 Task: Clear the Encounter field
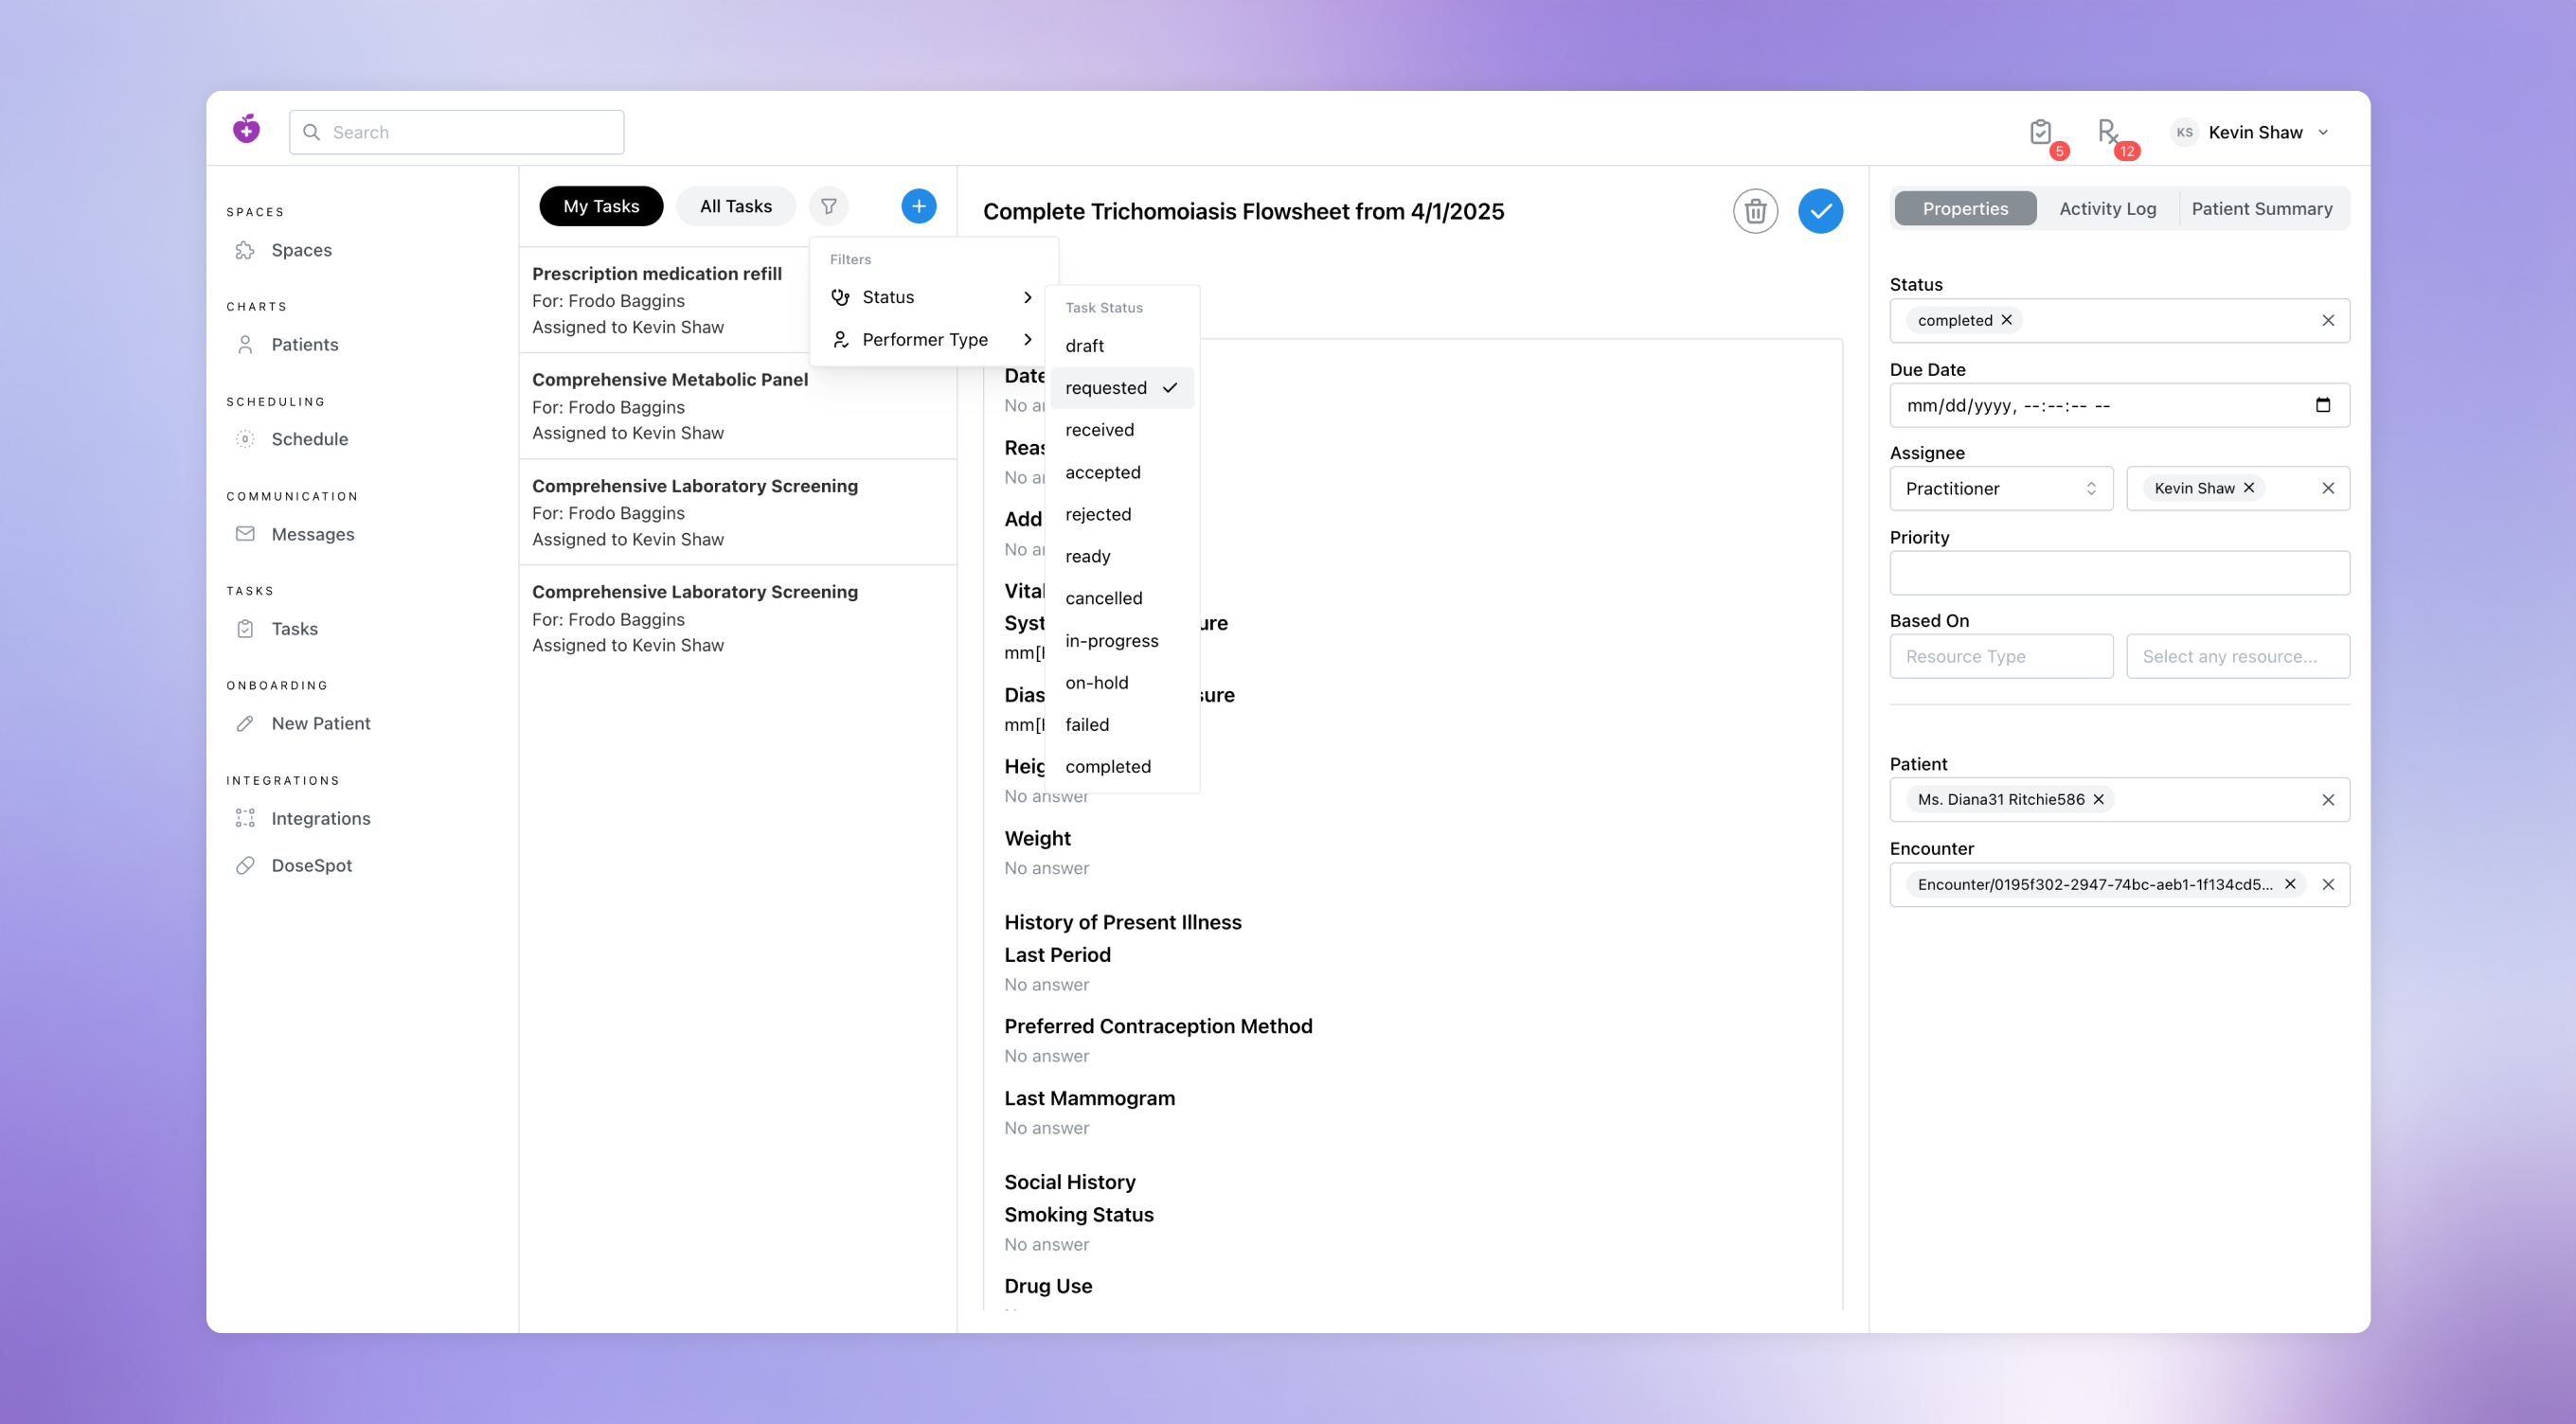coord(2327,884)
